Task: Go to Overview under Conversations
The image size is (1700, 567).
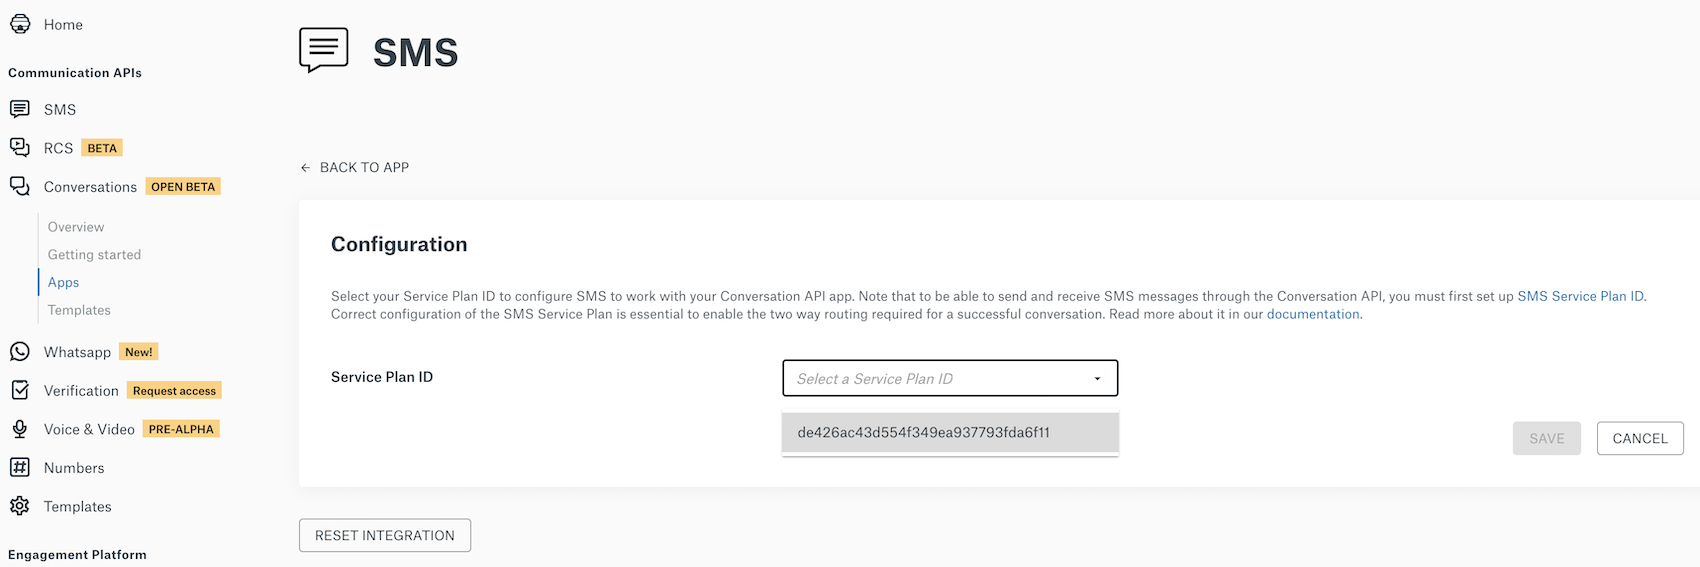Action: (76, 227)
